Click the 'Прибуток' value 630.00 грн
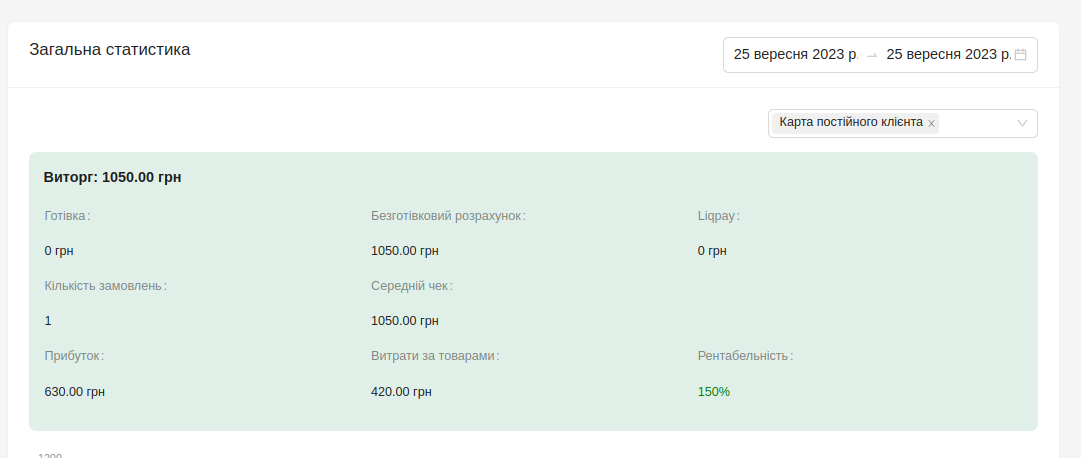Screen dimensions: 1081x458 (74, 392)
